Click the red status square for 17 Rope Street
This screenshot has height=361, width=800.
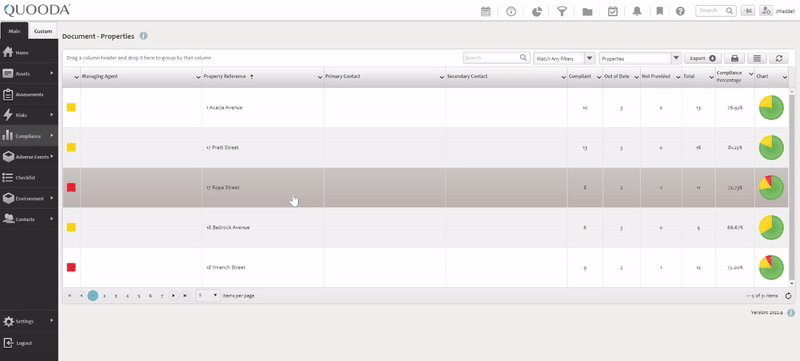tap(71, 188)
